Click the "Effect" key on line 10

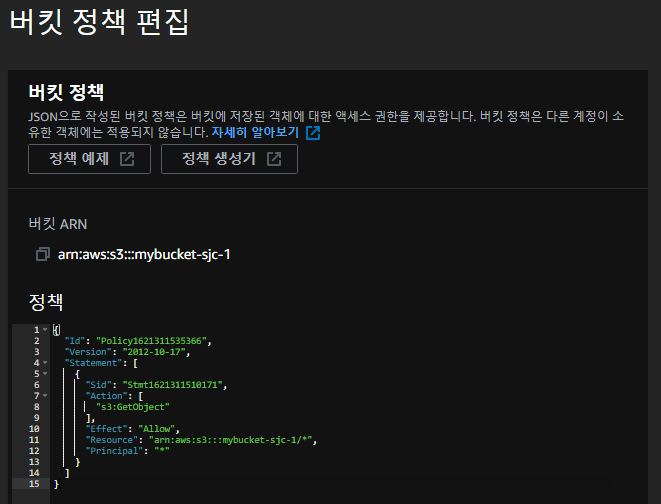pyautogui.click(x=106, y=429)
